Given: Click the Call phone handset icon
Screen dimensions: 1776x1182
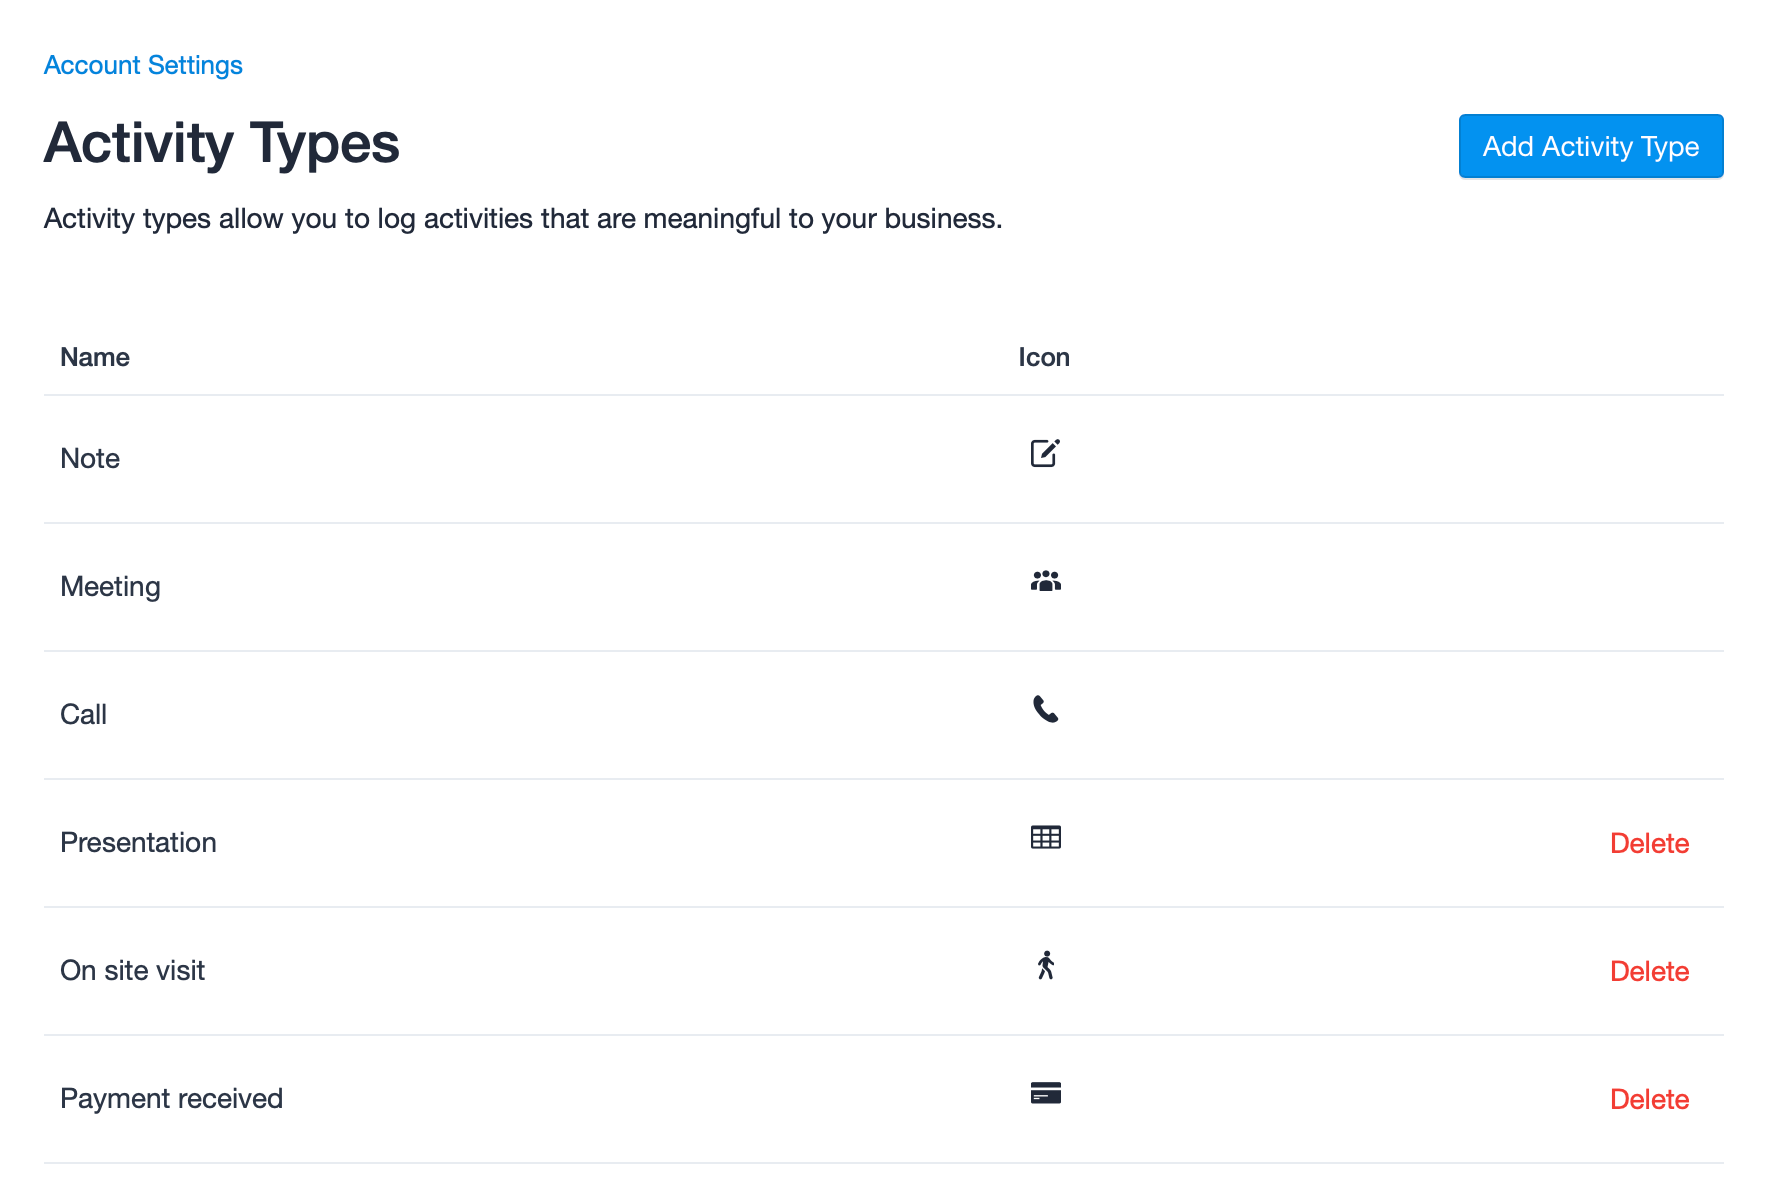Looking at the screenshot, I should pos(1045,709).
